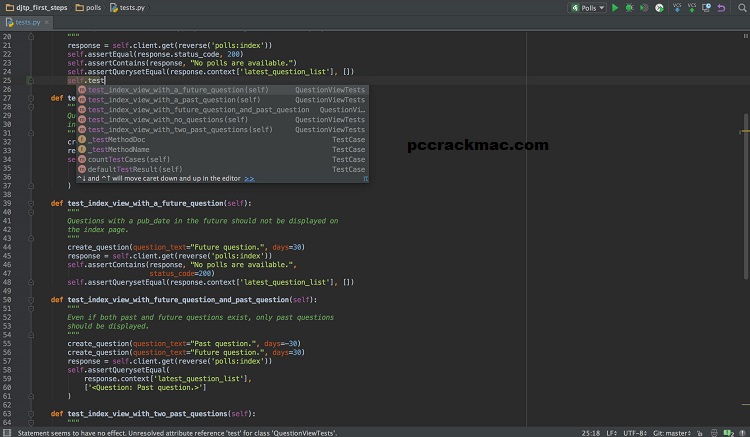Collapse the docstring fold at line 51
The height and width of the screenshot is (437, 750).
click(31, 308)
